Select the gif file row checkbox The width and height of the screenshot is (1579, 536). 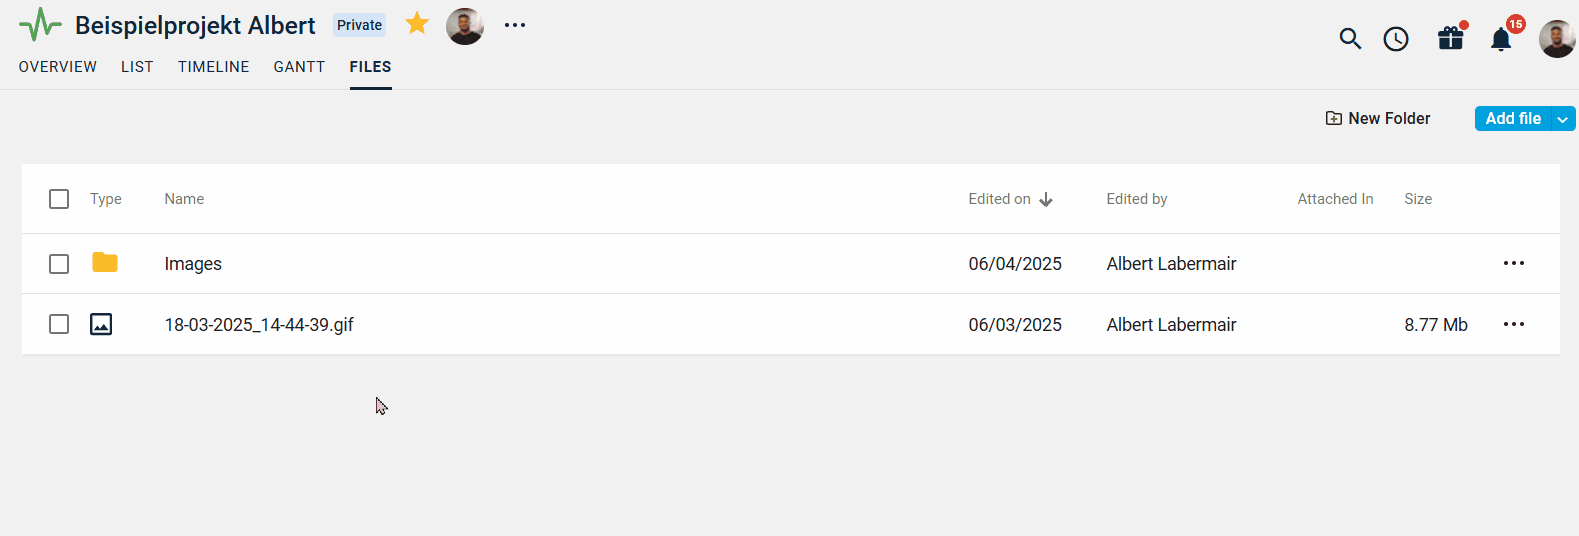tap(59, 324)
